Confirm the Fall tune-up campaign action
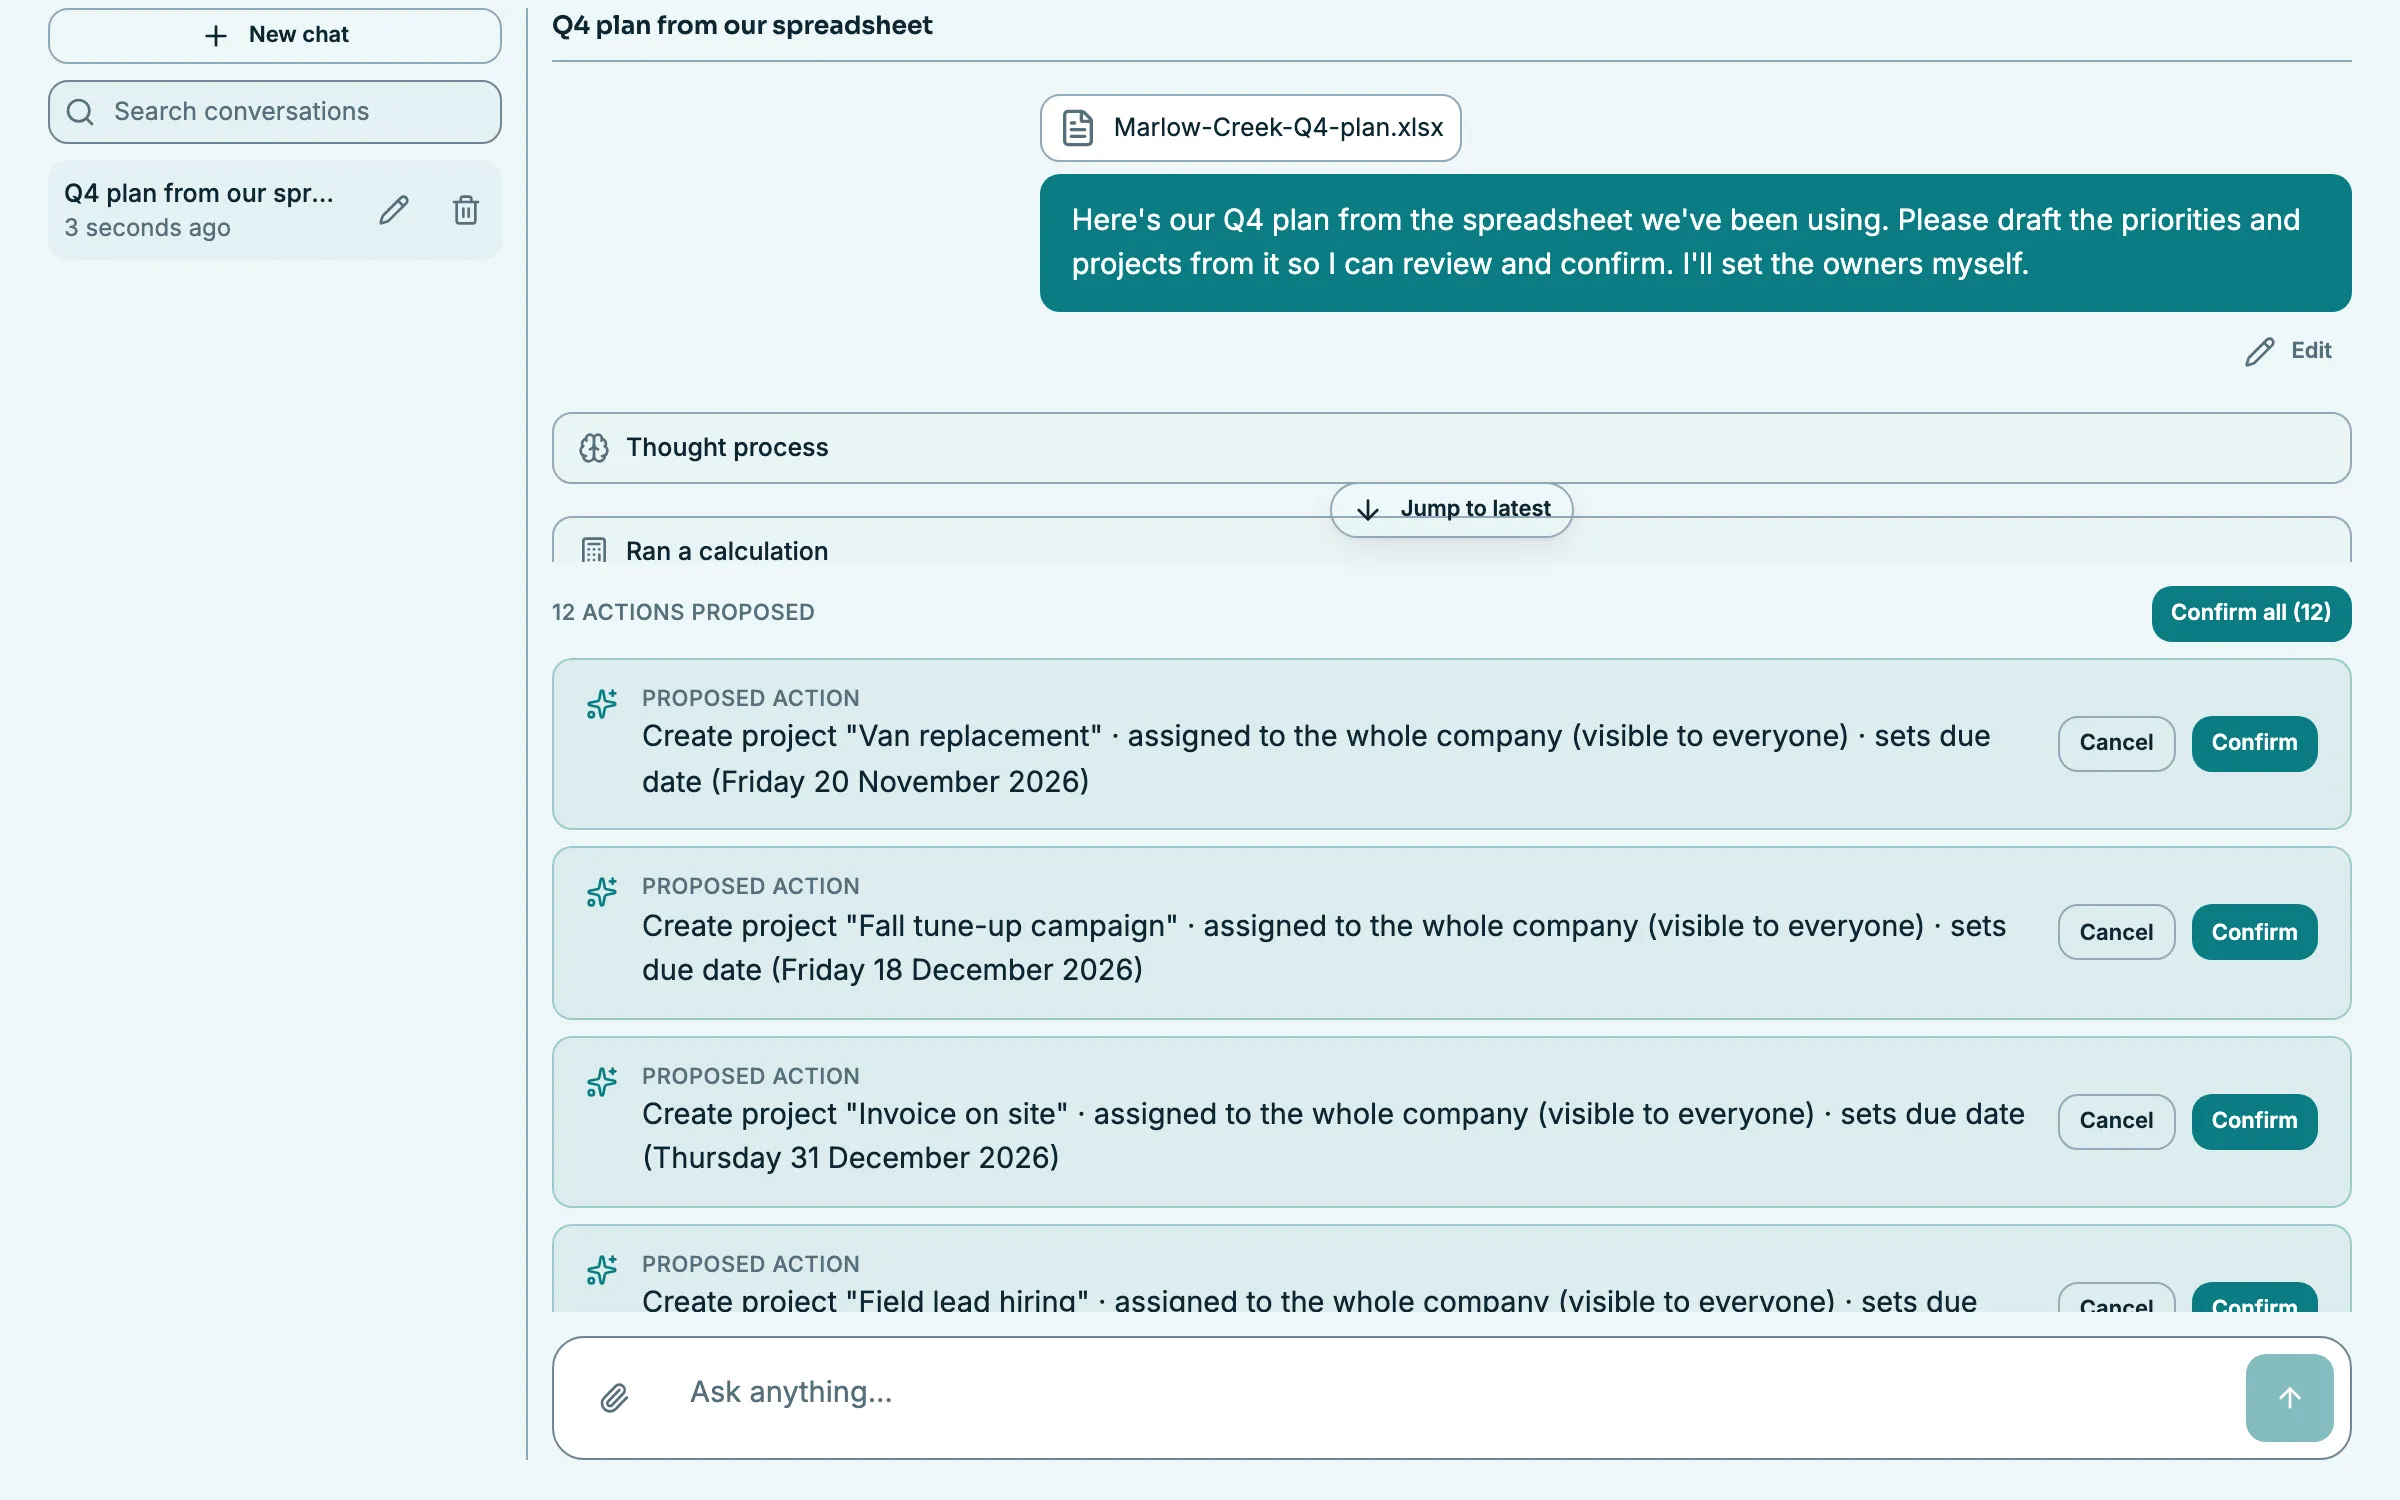The height and width of the screenshot is (1500, 2400). point(2254,932)
